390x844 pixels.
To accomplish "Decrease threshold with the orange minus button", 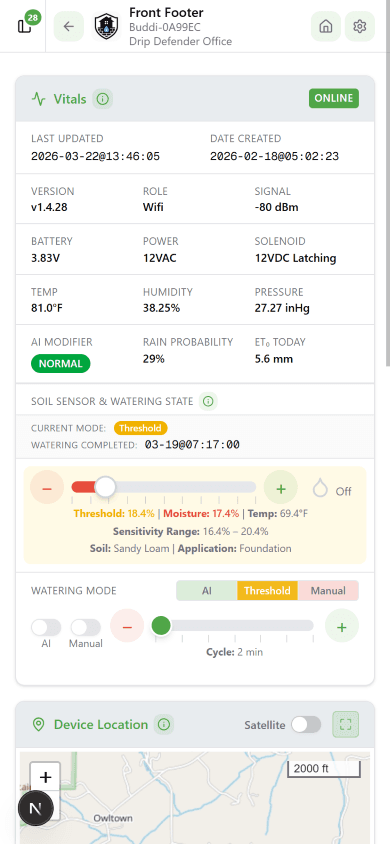I will pos(47,487).
